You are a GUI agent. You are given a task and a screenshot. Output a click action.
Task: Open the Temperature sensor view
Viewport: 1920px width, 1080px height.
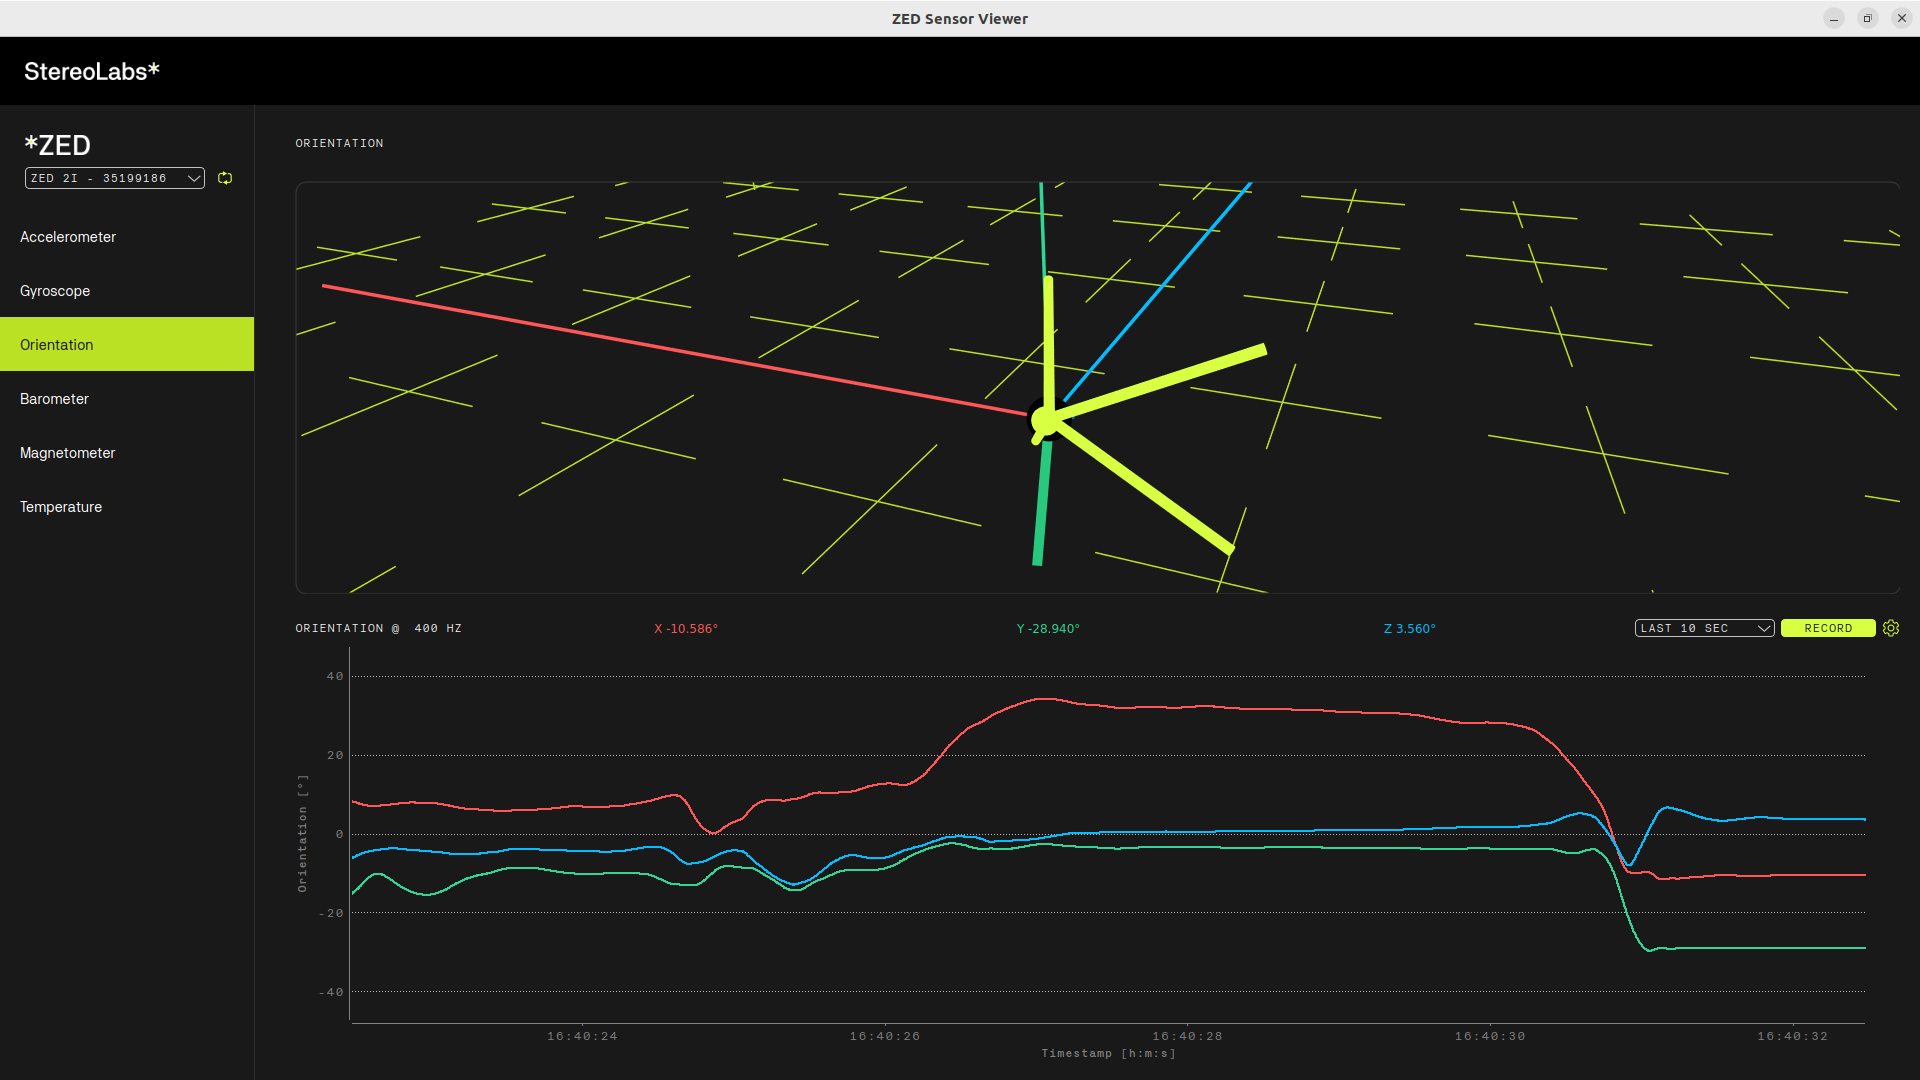127,507
